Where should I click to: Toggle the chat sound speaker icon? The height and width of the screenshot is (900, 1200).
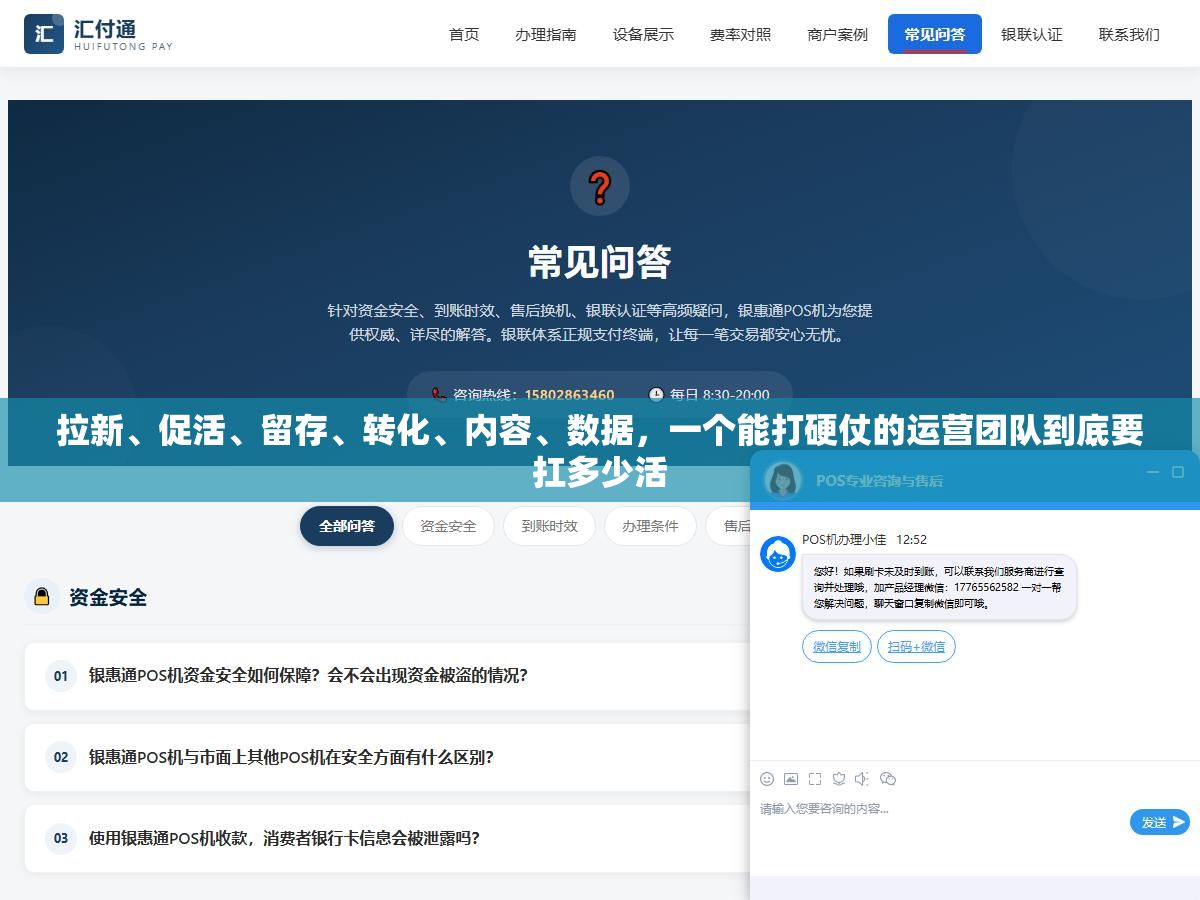click(x=863, y=779)
